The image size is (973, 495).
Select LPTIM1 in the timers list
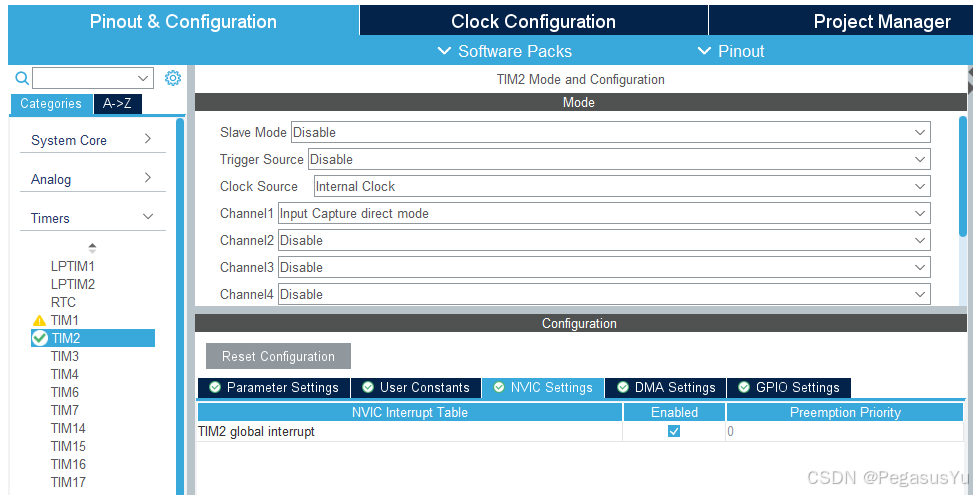73,267
